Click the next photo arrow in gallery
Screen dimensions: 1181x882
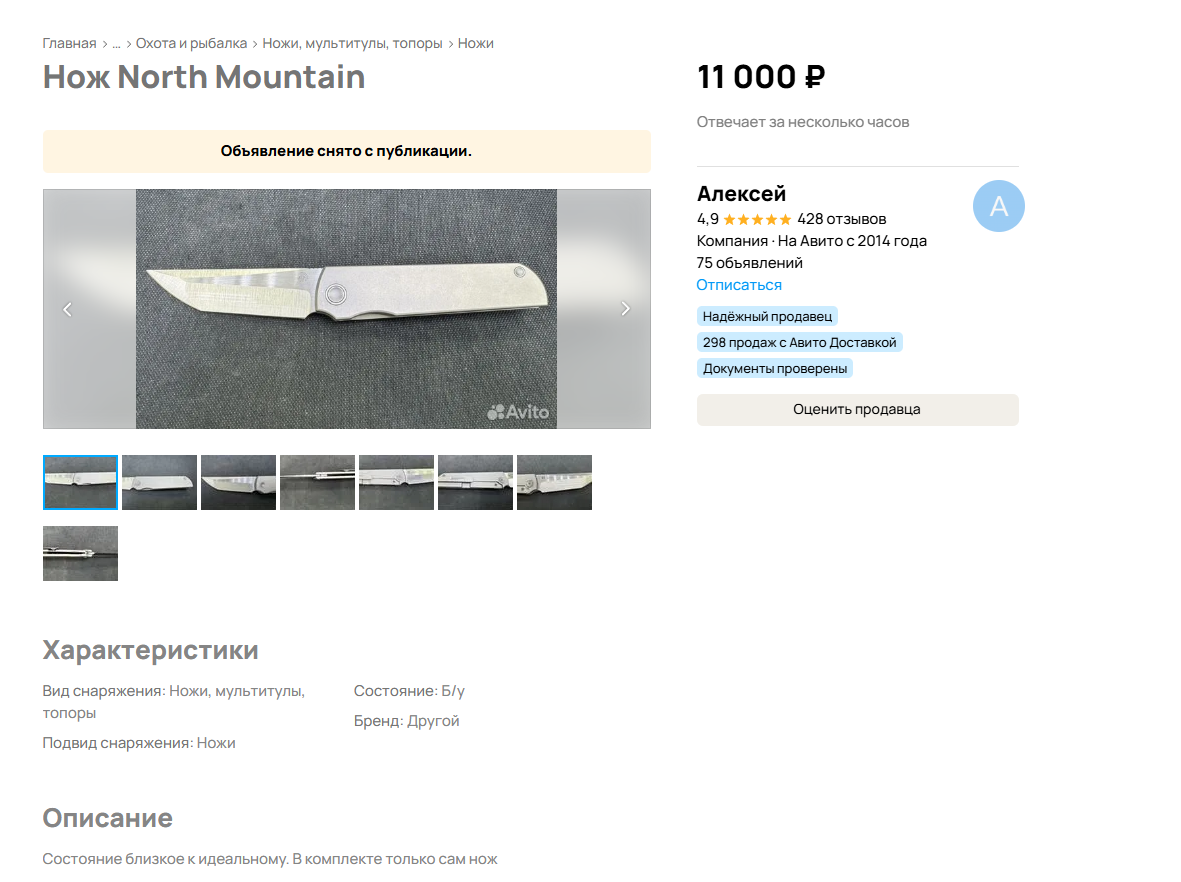point(626,309)
